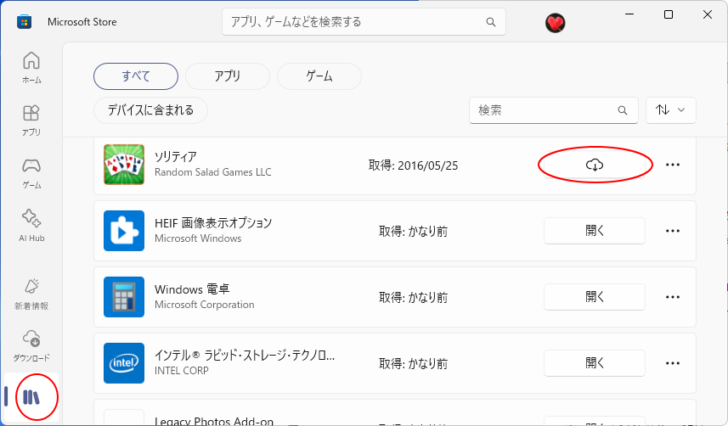Image resolution: width=728 pixels, height=426 pixels.
Task: Open more options for インテル ラピッド・ストレージ
Action: click(x=673, y=363)
